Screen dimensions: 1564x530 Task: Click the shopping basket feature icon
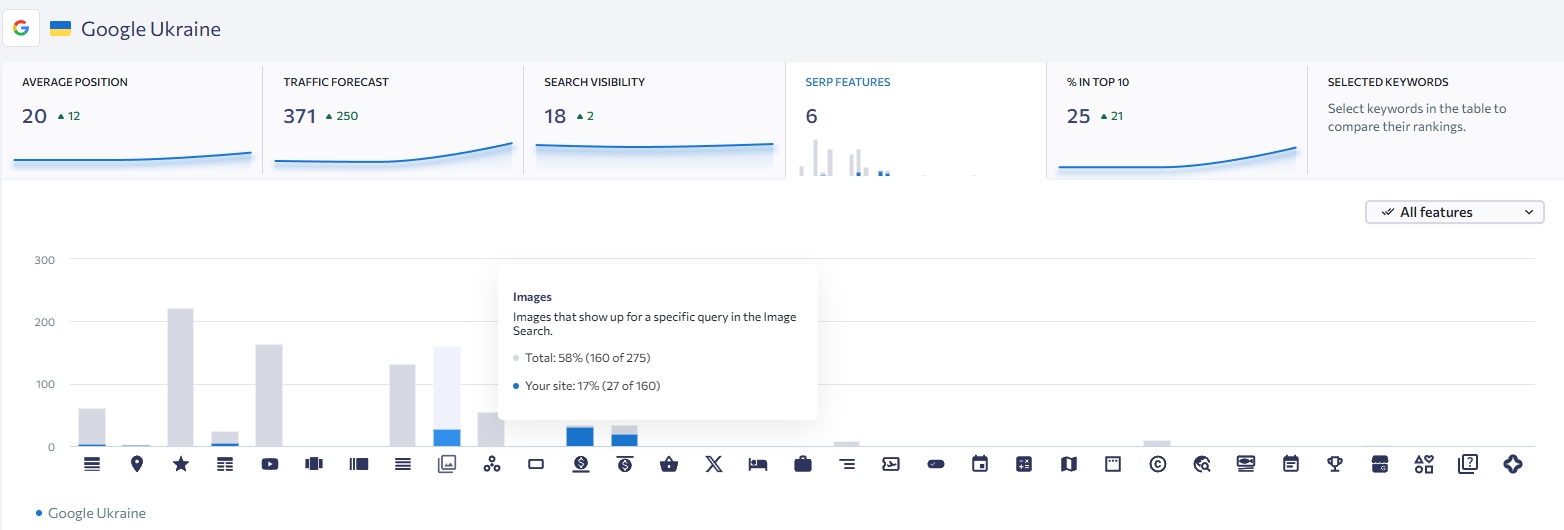click(x=669, y=464)
